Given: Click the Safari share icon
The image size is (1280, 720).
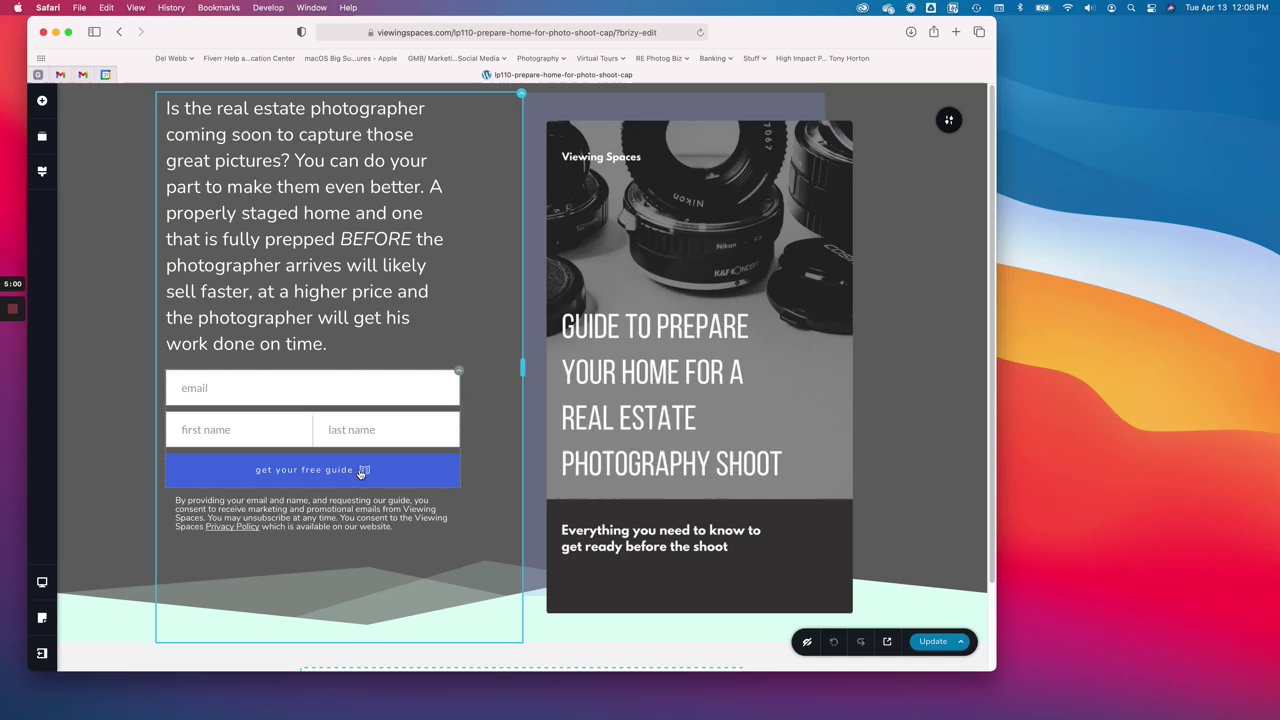Looking at the screenshot, I should coord(933,32).
